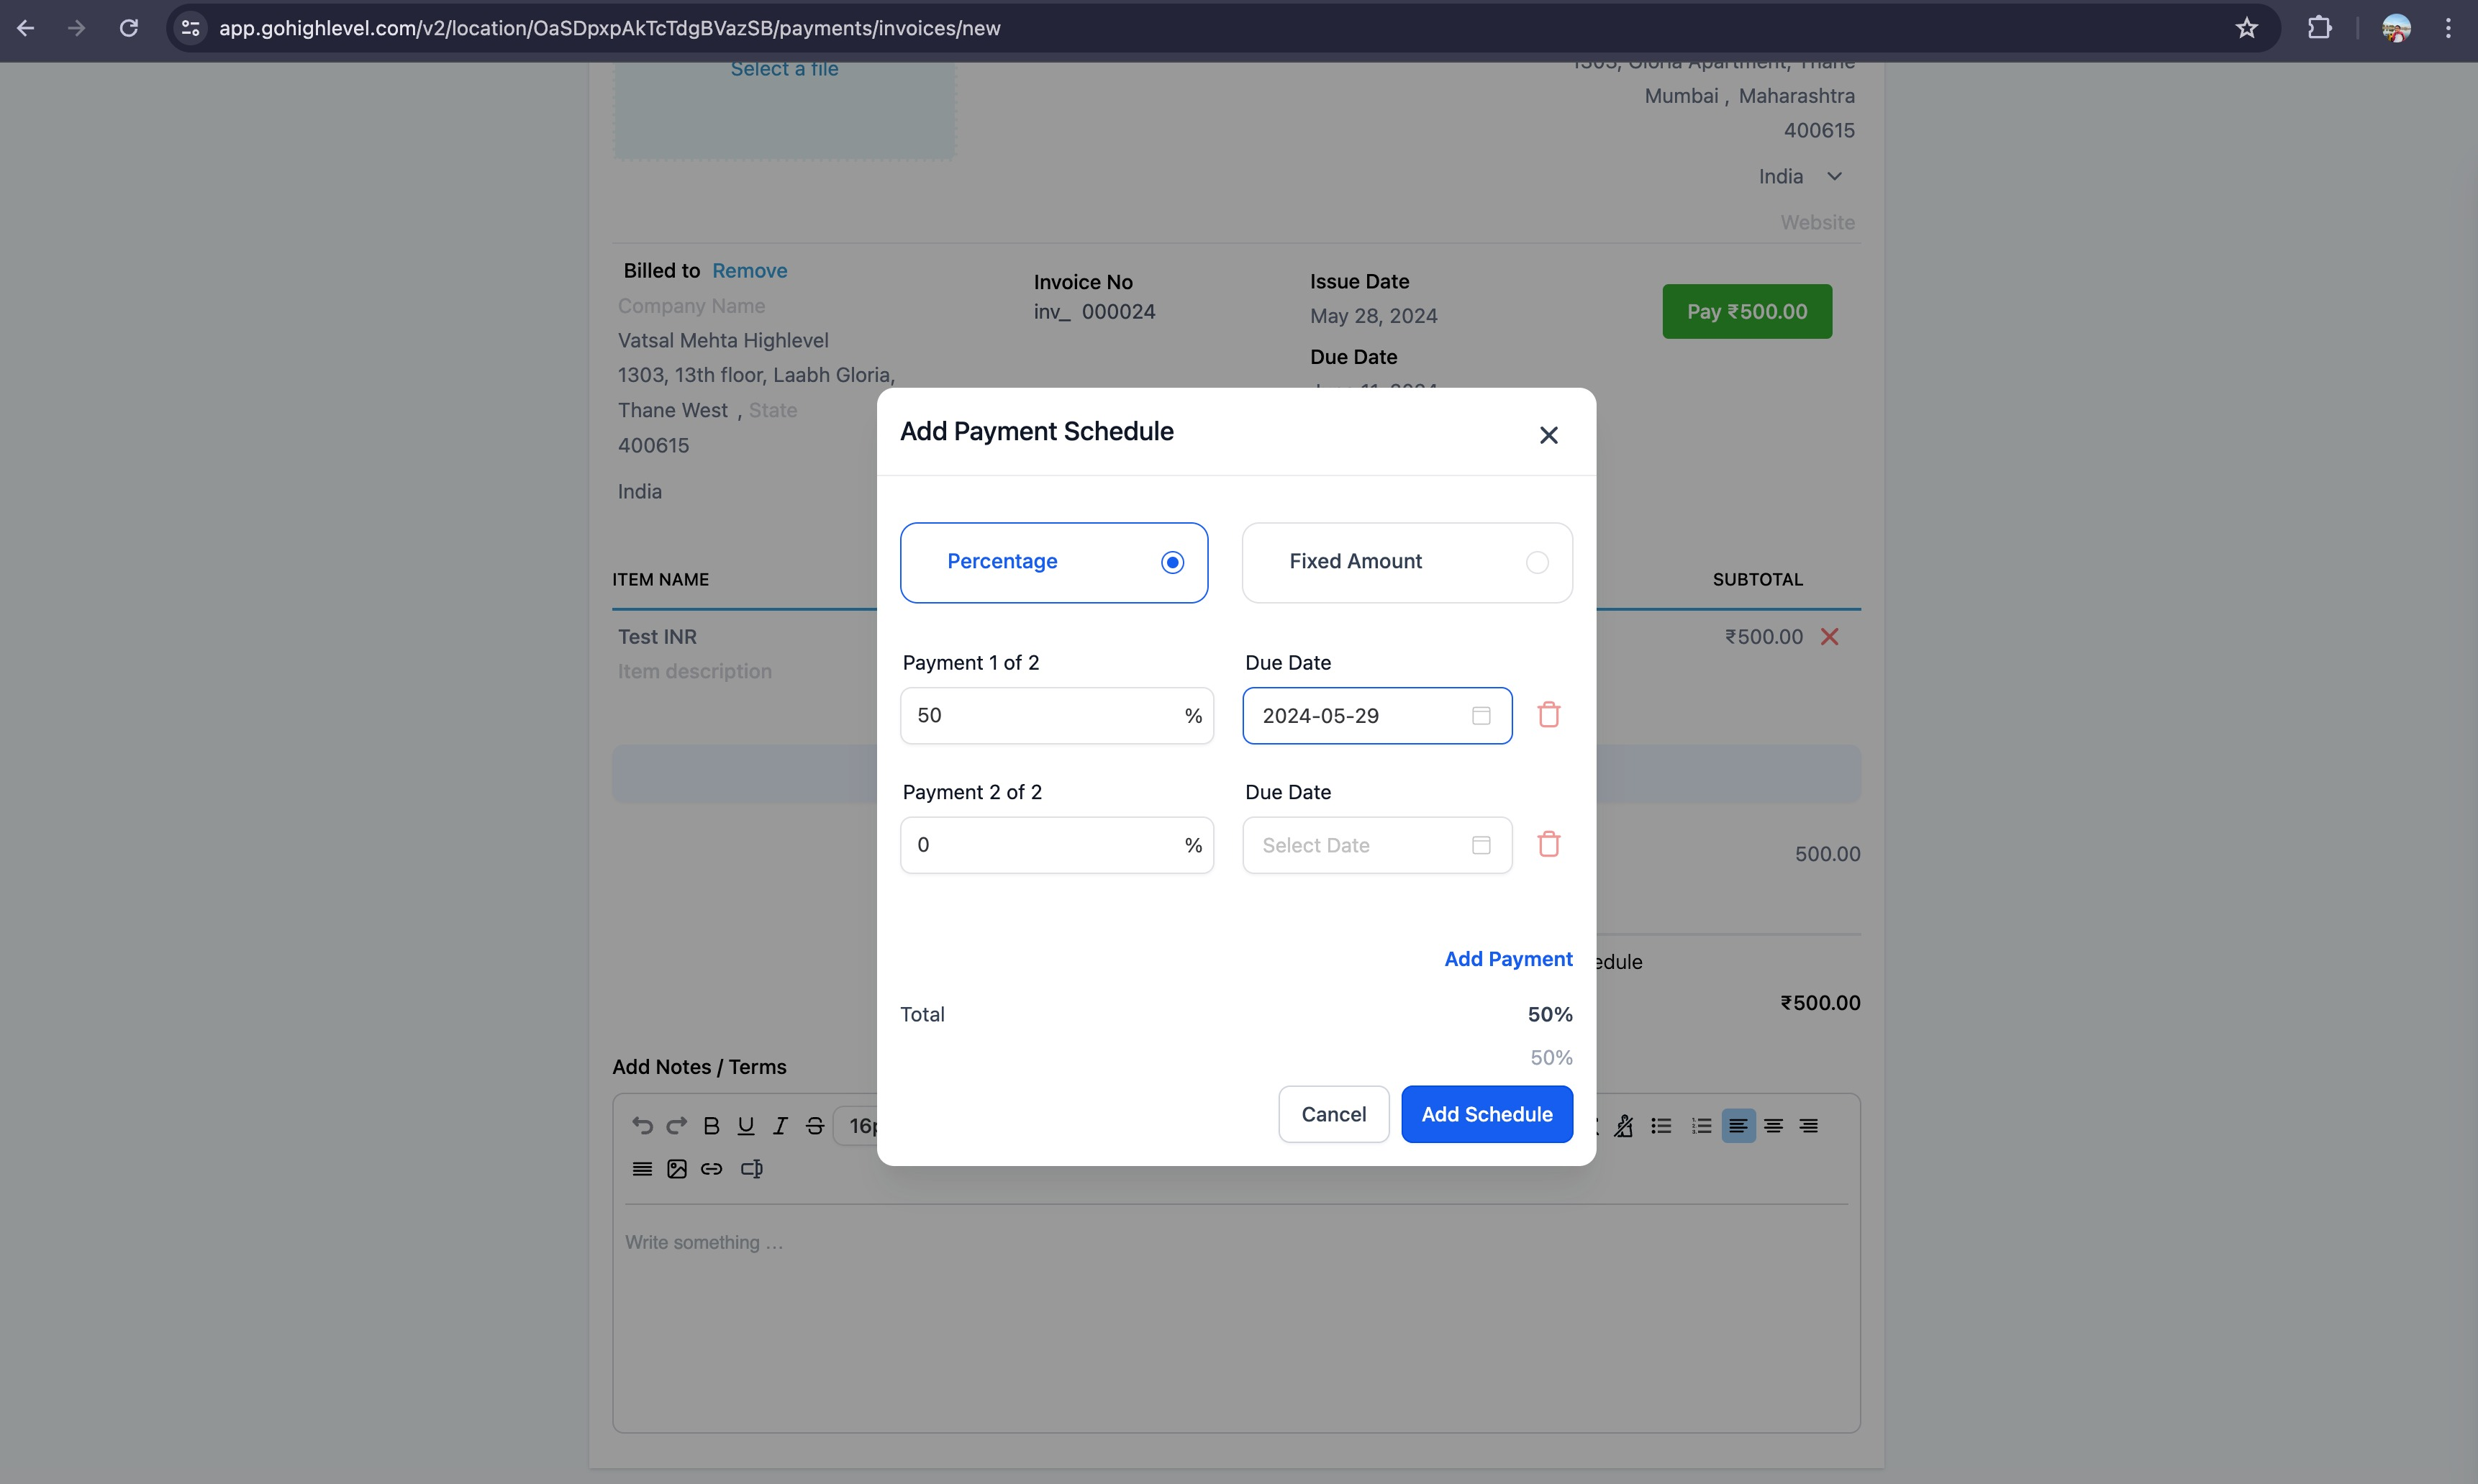The image size is (2478, 1484).
Task: Select the Fixed Amount radio option
Action: [1536, 562]
